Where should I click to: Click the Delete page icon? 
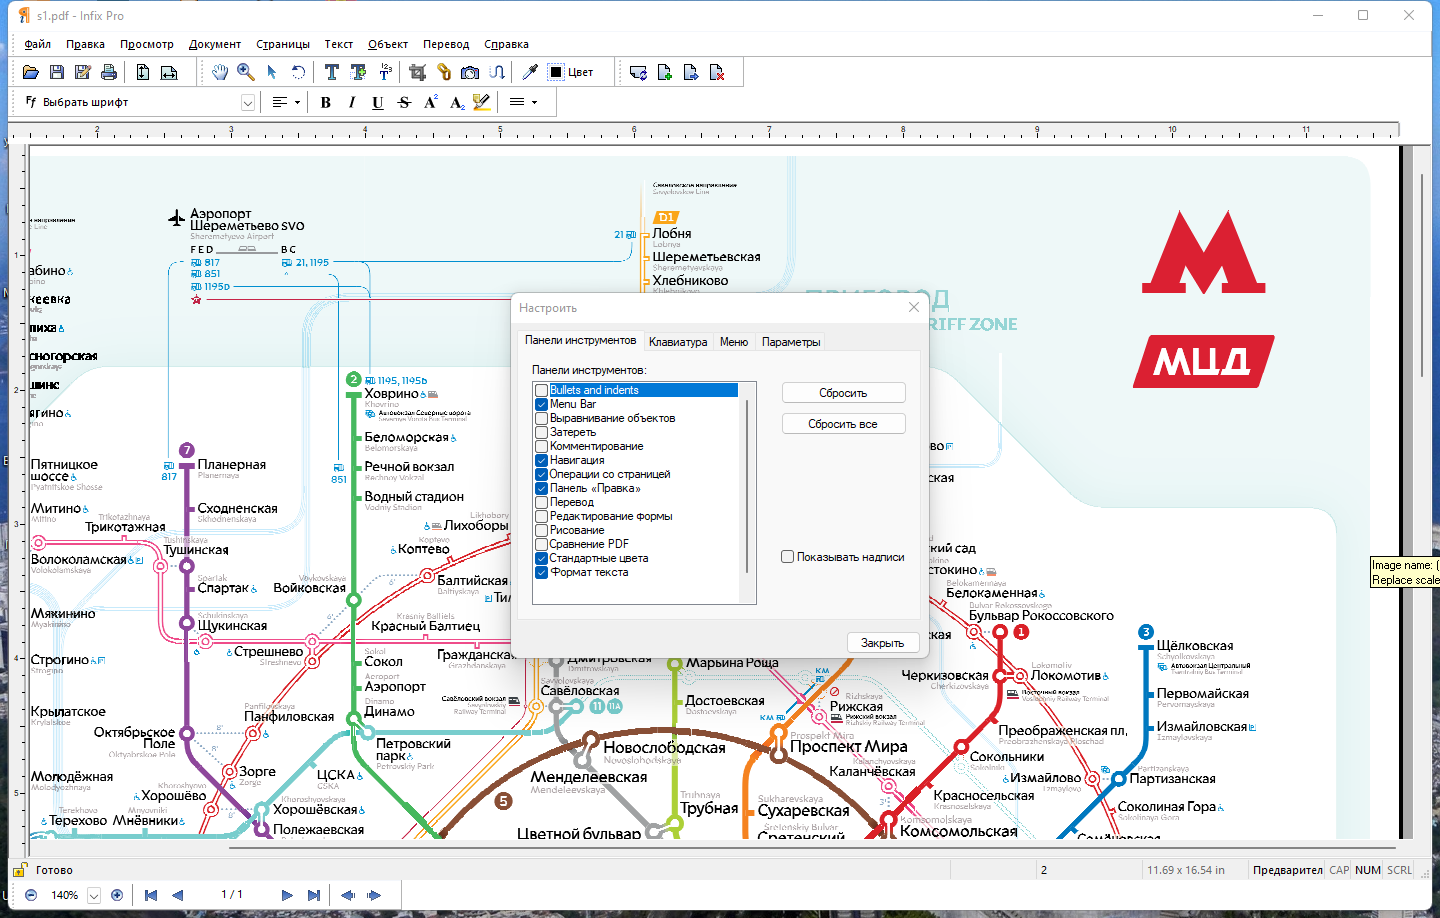[x=717, y=72]
